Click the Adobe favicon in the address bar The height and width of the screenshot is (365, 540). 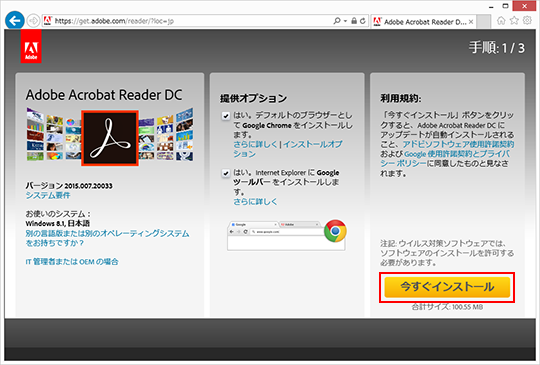click(x=48, y=21)
